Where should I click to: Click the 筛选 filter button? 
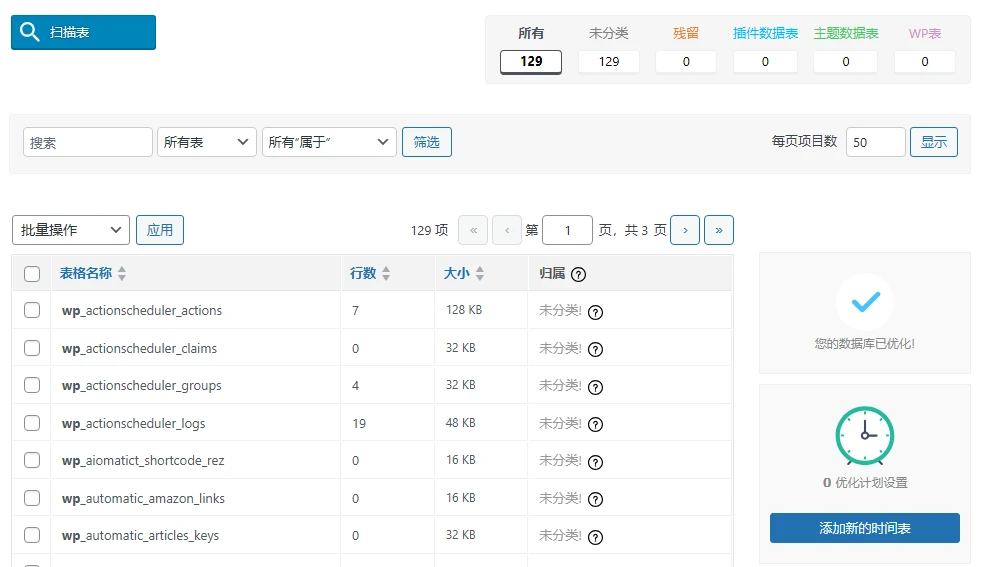(x=426, y=142)
